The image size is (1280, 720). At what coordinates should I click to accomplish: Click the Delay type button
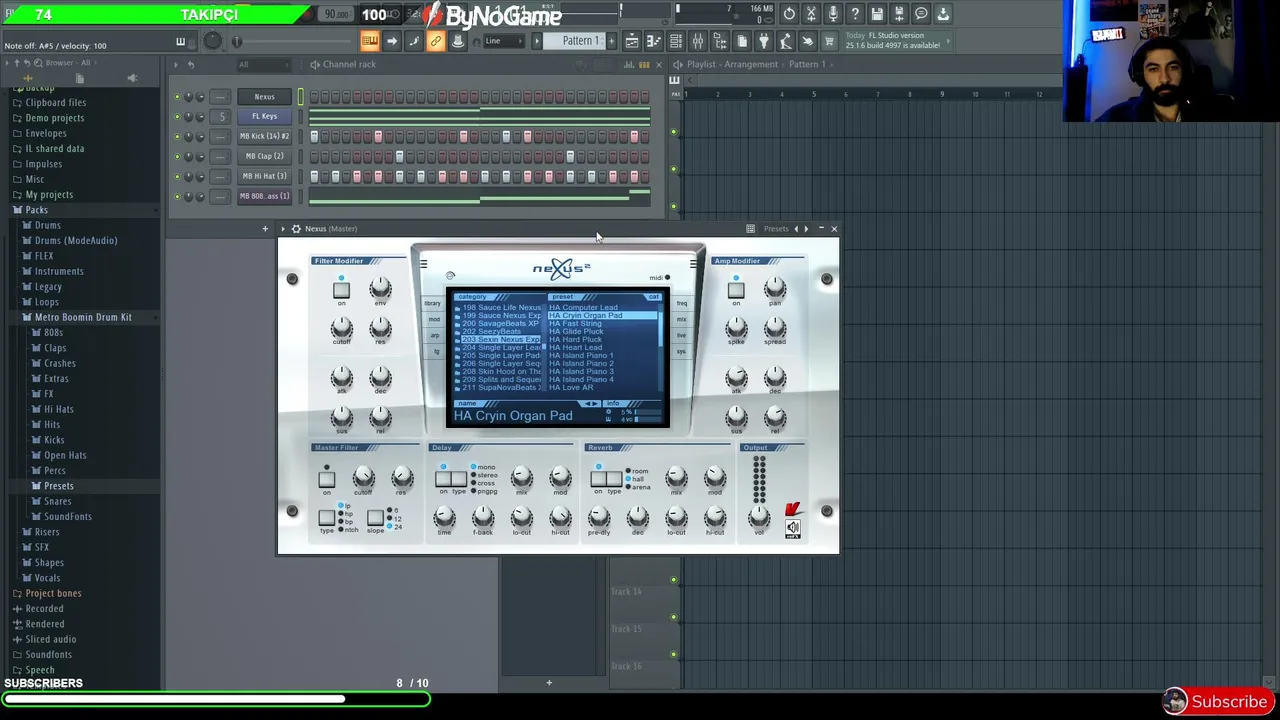(x=459, y=479)
